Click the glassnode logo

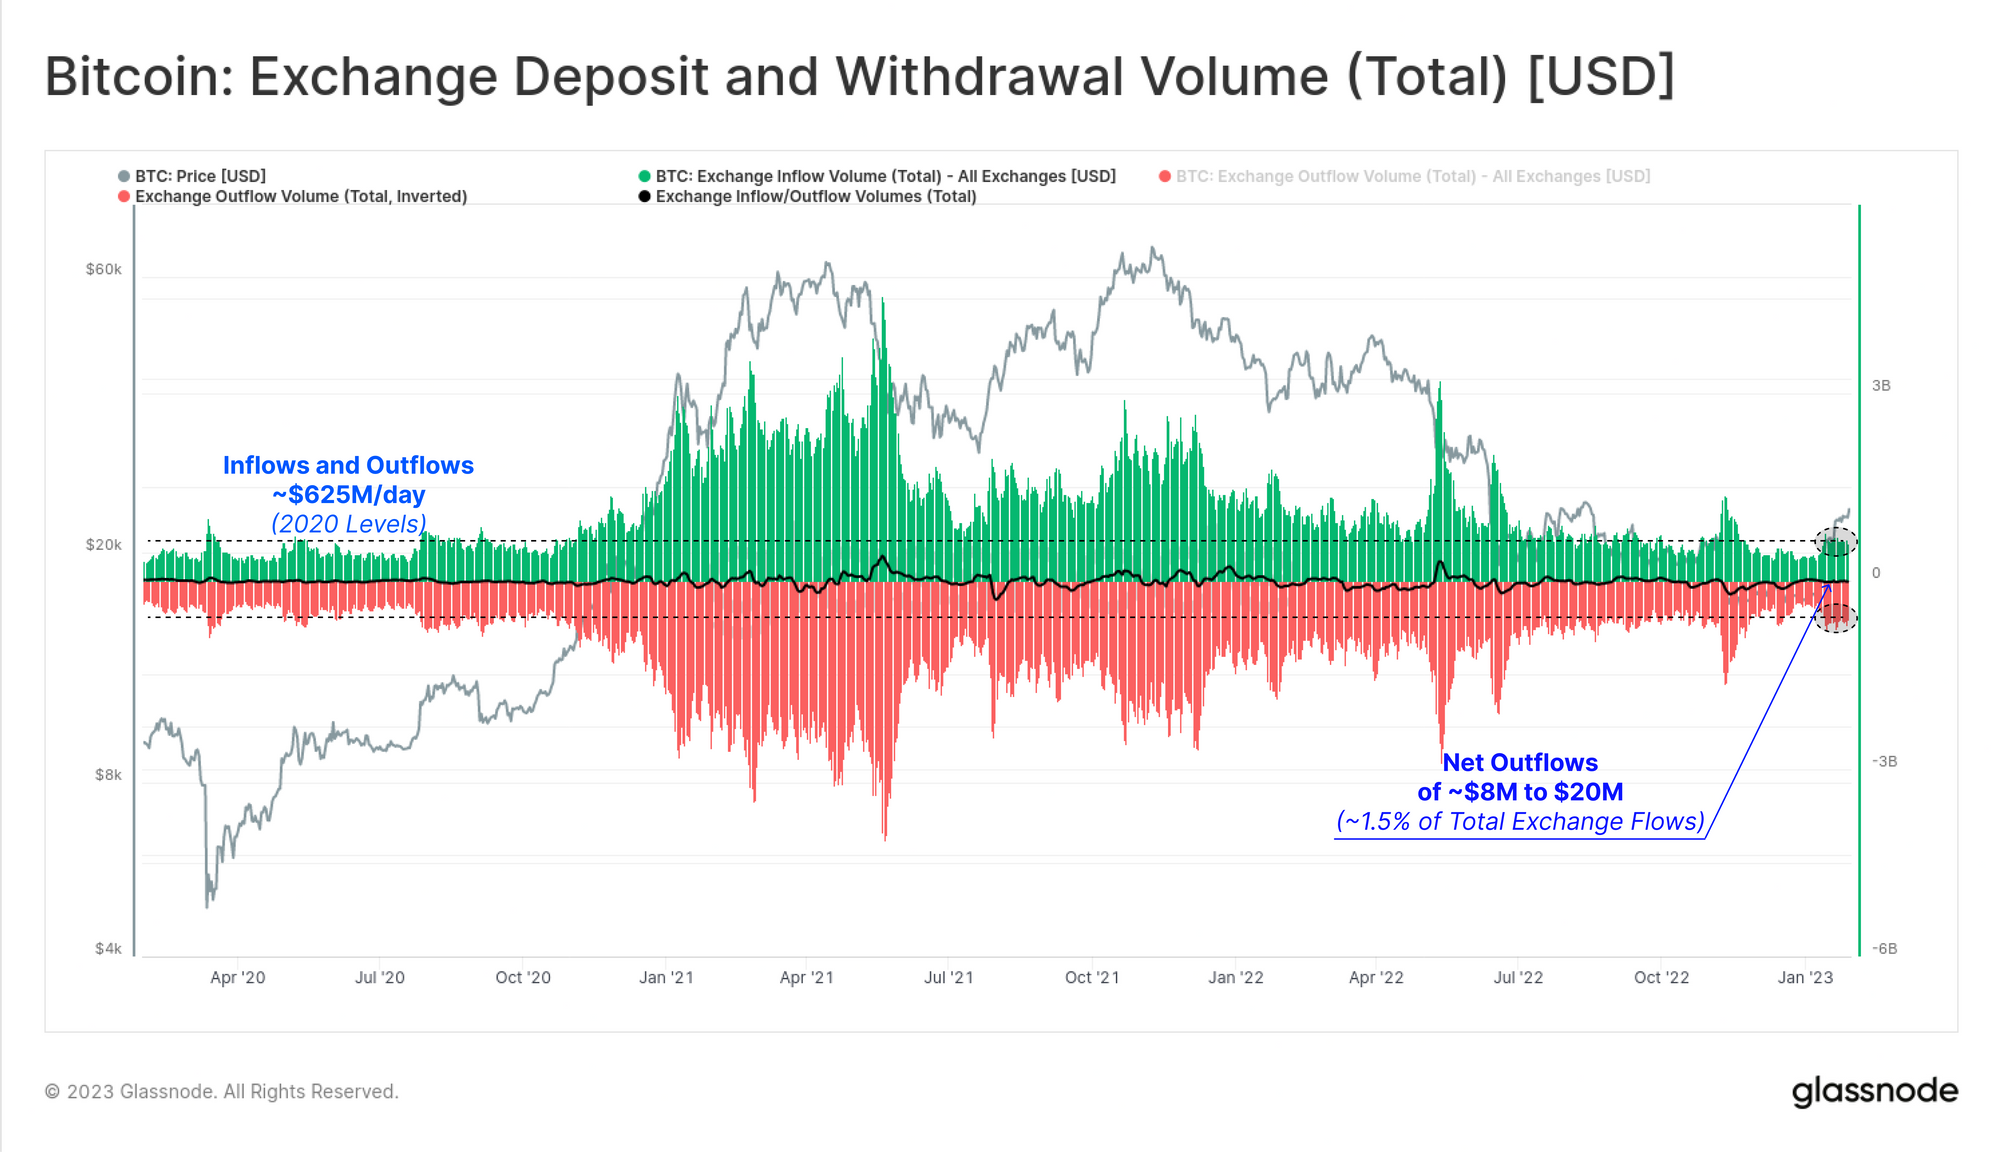(1874, 1091)
